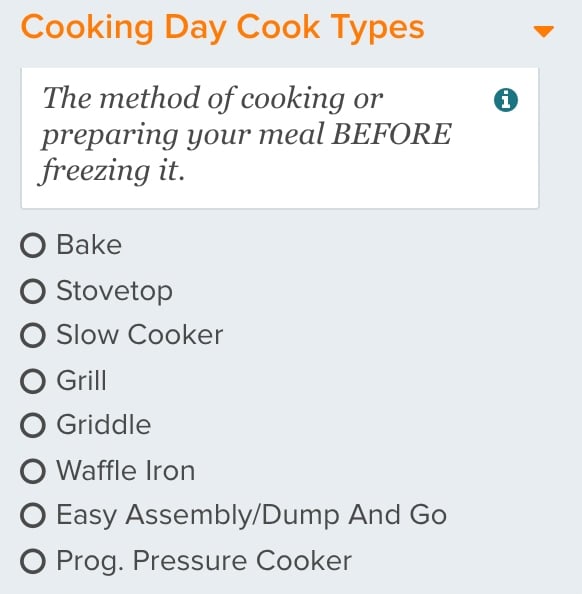Click the Cooking Day Cook Types heading
The image size is (582, 594).
click(223, 28)
